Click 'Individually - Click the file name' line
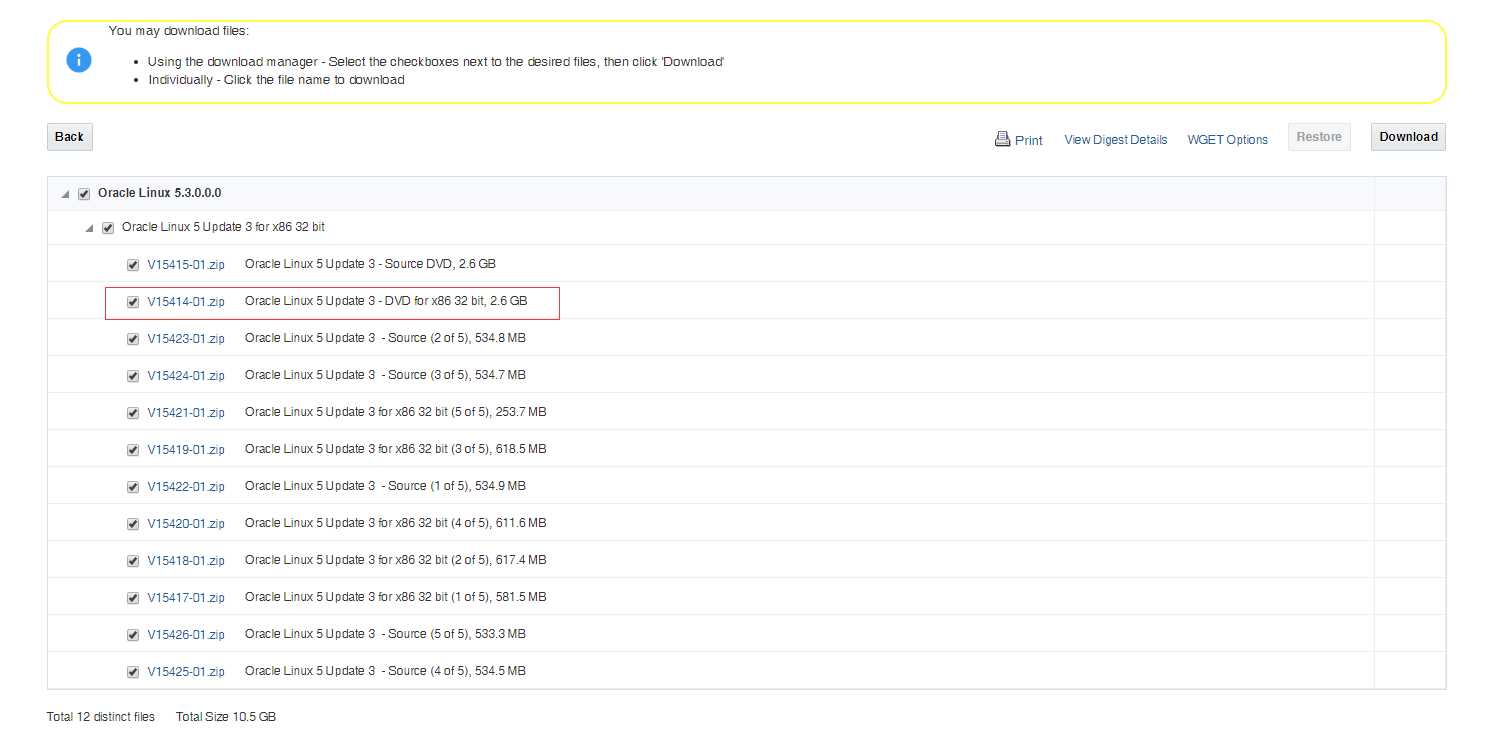This screenshot has width=1508, height=729. click(276, 80)
